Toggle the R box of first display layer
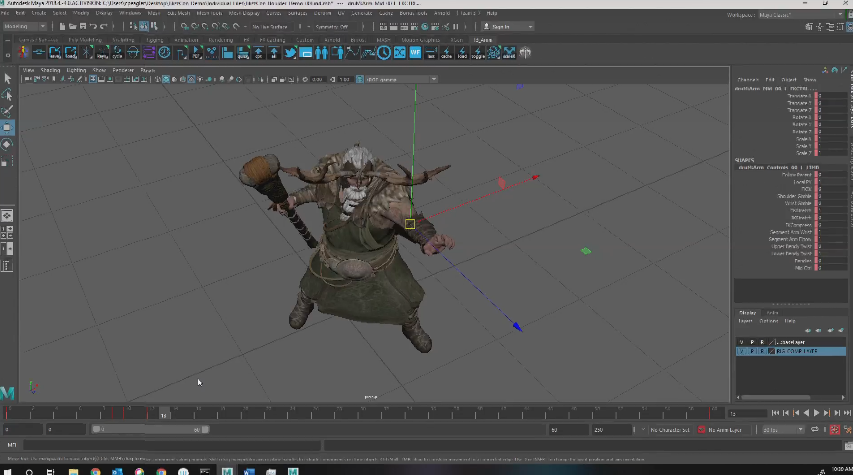 [x=762, y=342]
